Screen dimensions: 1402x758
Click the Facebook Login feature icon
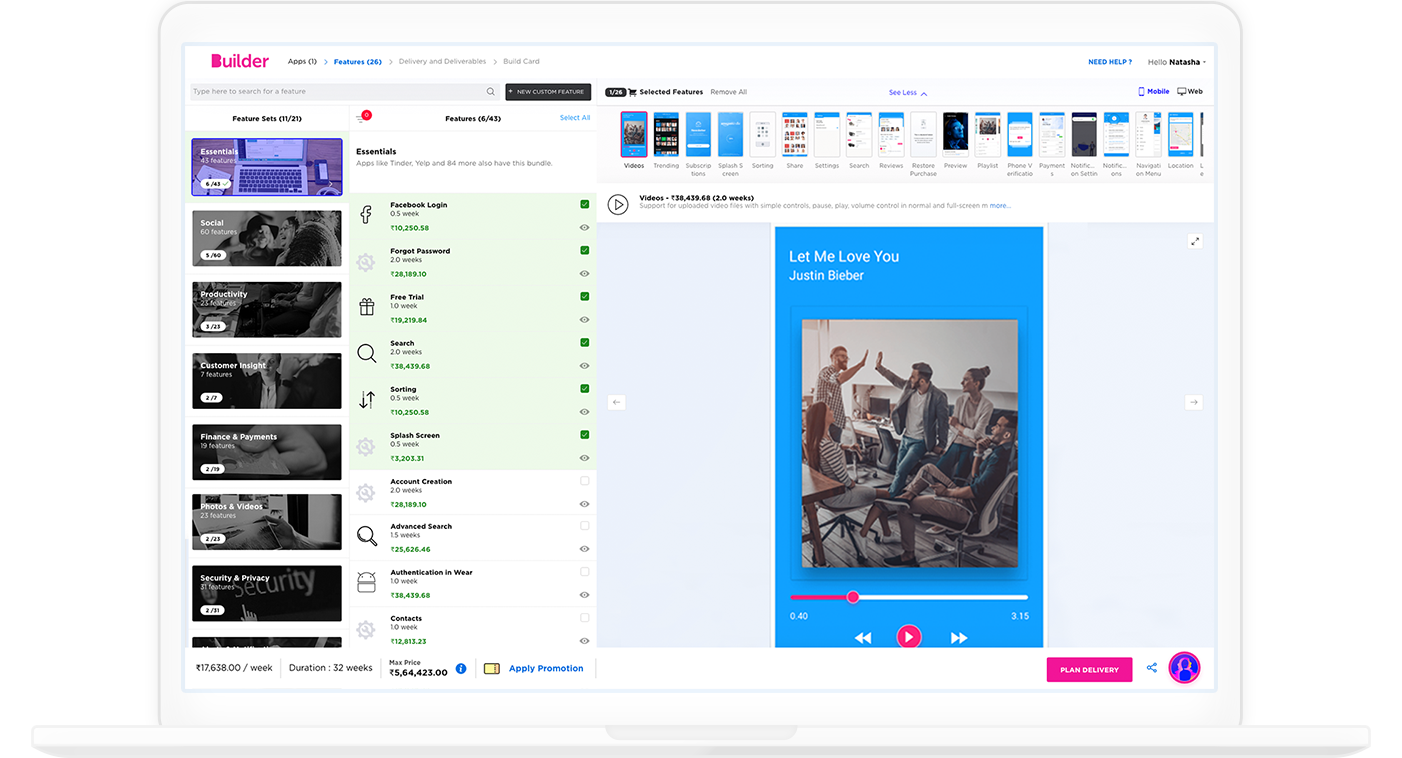click(x=366, y=215)
